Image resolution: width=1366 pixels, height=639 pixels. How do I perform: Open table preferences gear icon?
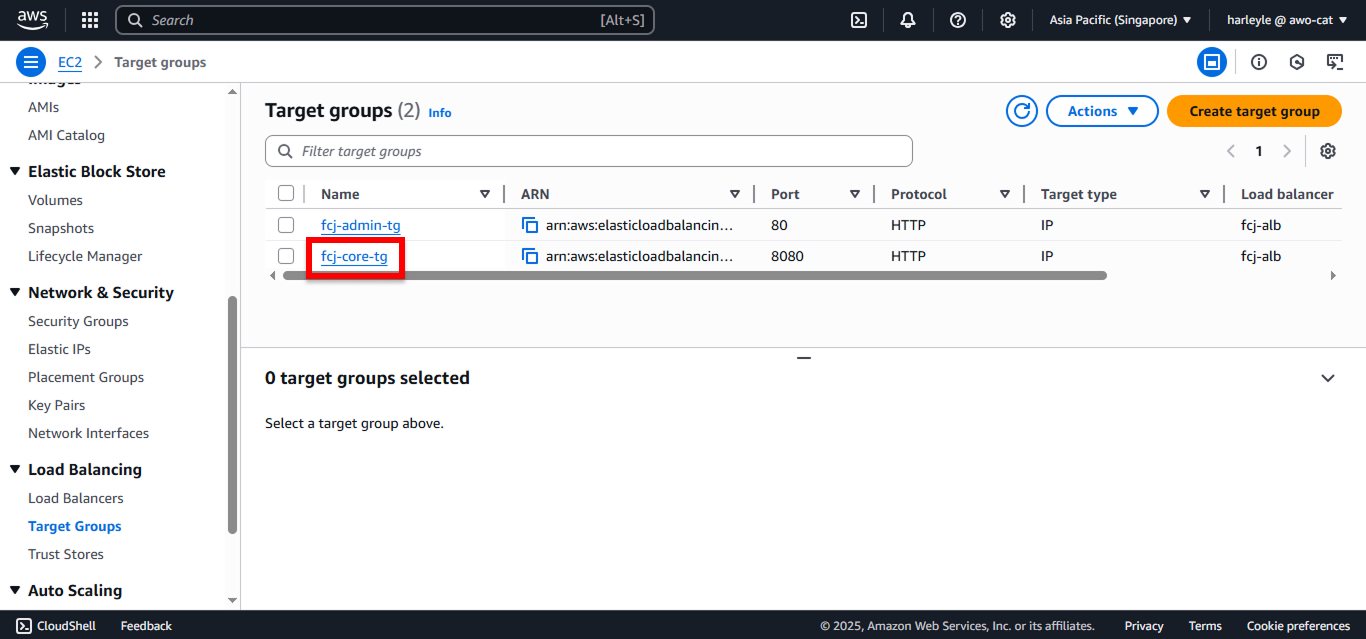tap(1328, 151)
